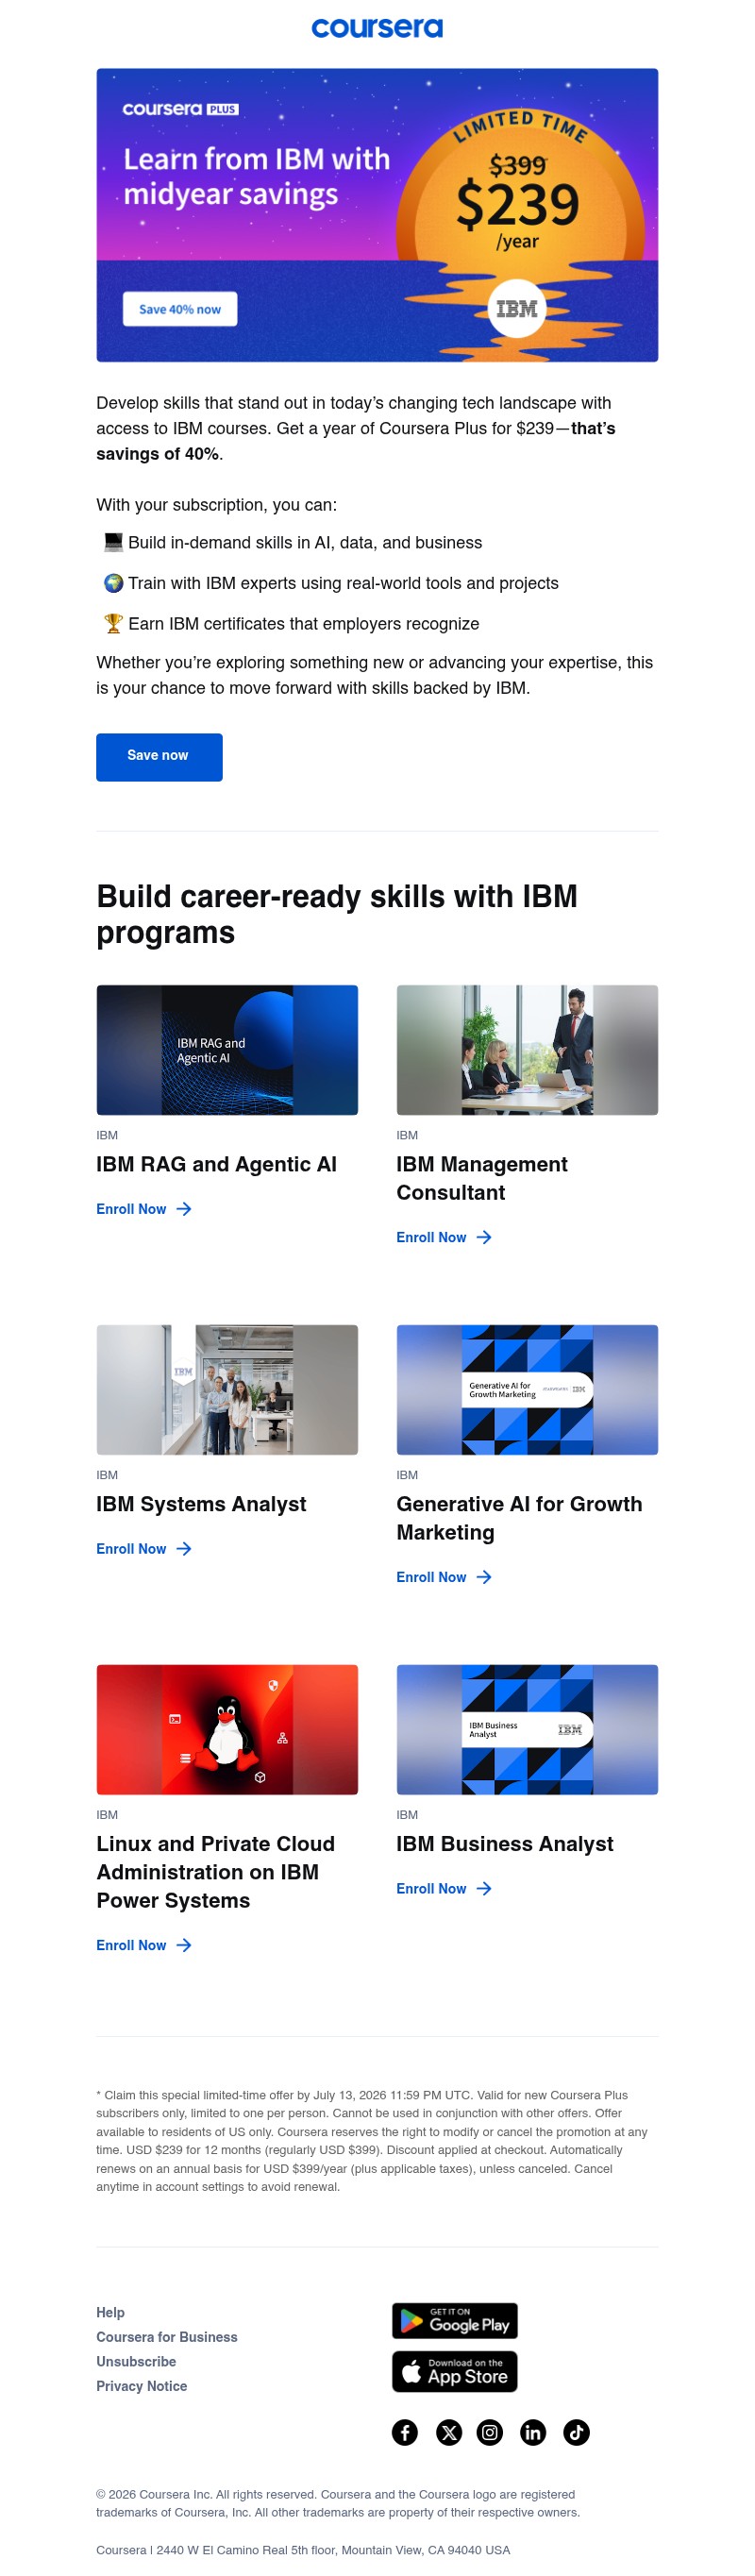Open the IBM Systems Analyst thumbnail
This screenshot has height=2576, width=755.
(x=227, y=1390)
